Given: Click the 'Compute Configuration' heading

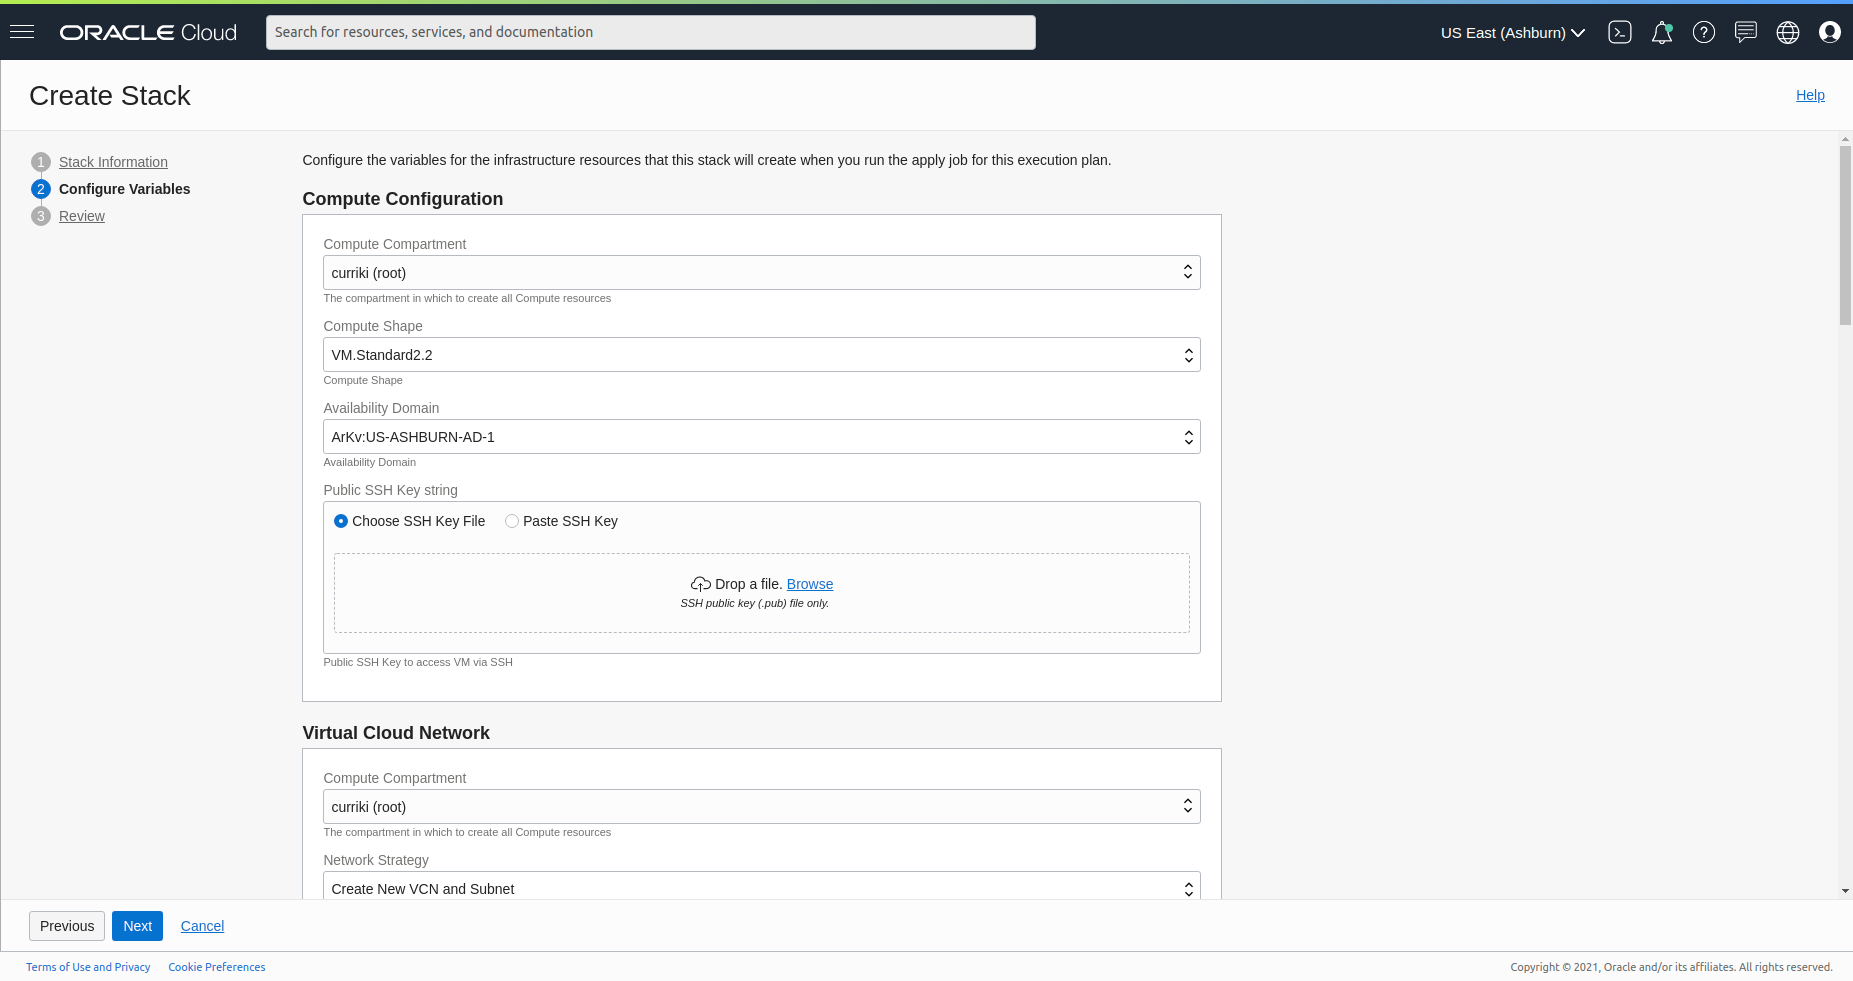Looking at the screenshot, I should pyautogui.click(x=403, y=199).
